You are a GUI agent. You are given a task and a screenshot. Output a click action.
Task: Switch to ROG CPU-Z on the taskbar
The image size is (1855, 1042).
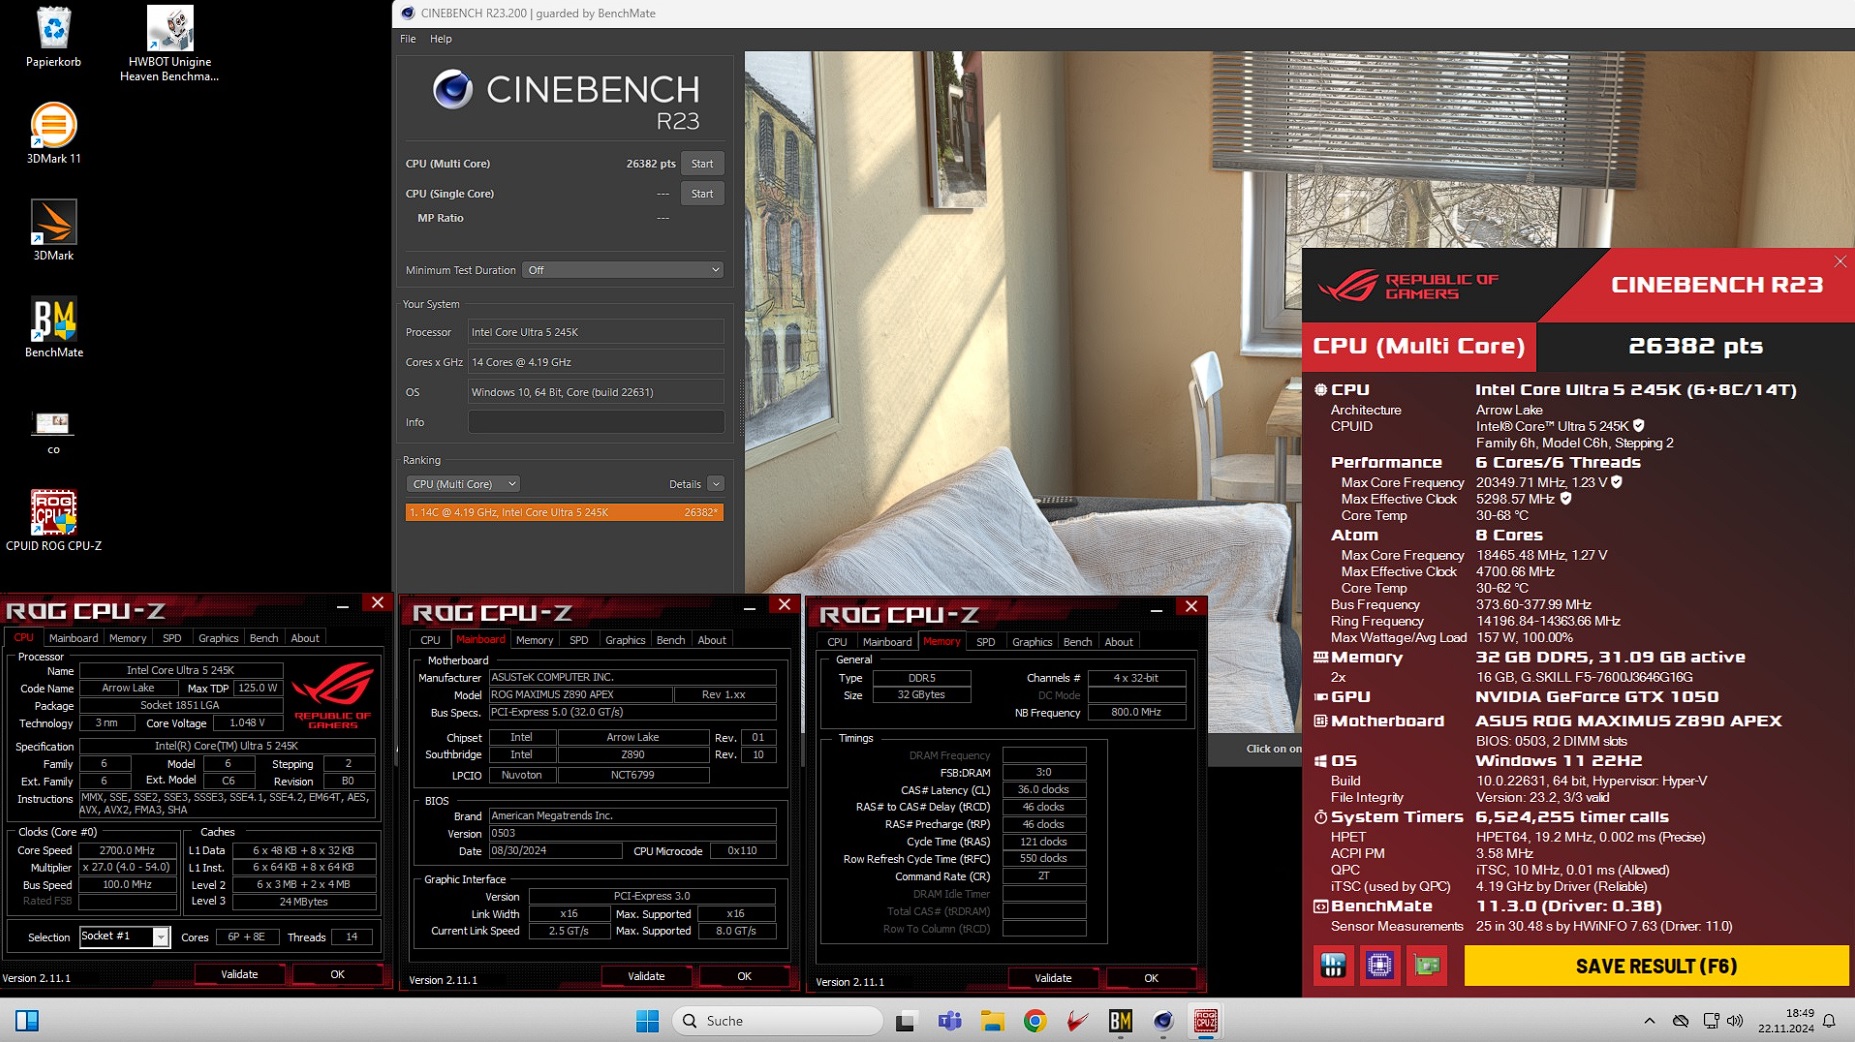1206,1021
